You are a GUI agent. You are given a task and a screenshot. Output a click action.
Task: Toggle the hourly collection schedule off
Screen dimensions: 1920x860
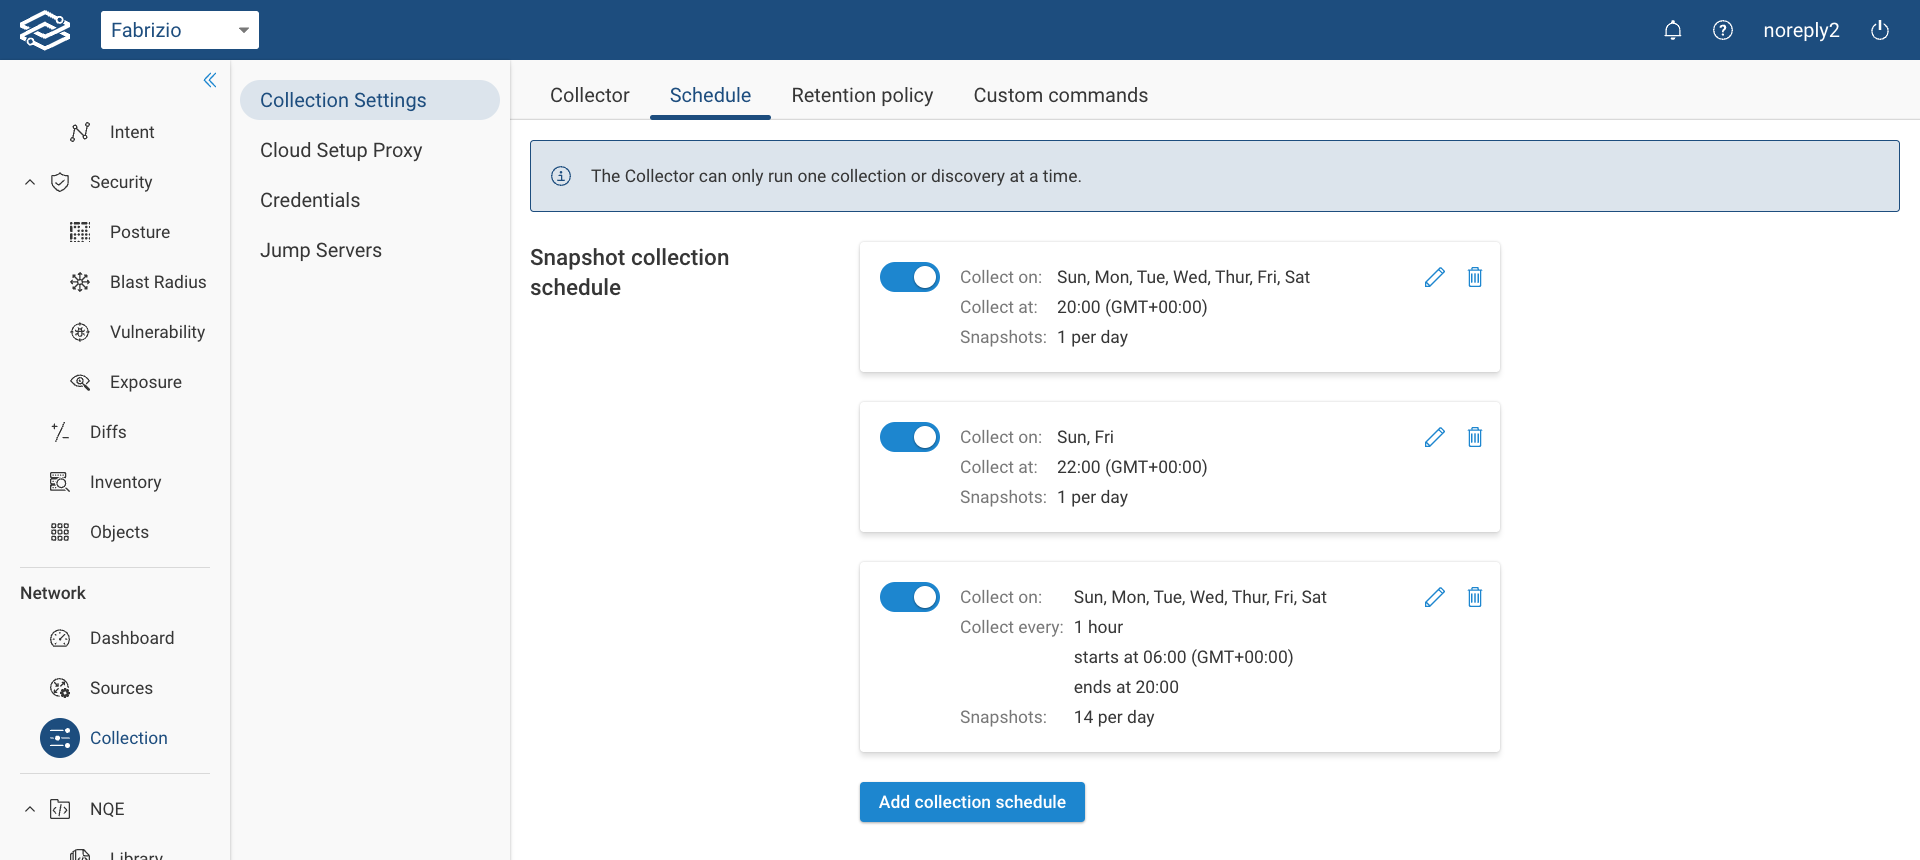point(909,597)
